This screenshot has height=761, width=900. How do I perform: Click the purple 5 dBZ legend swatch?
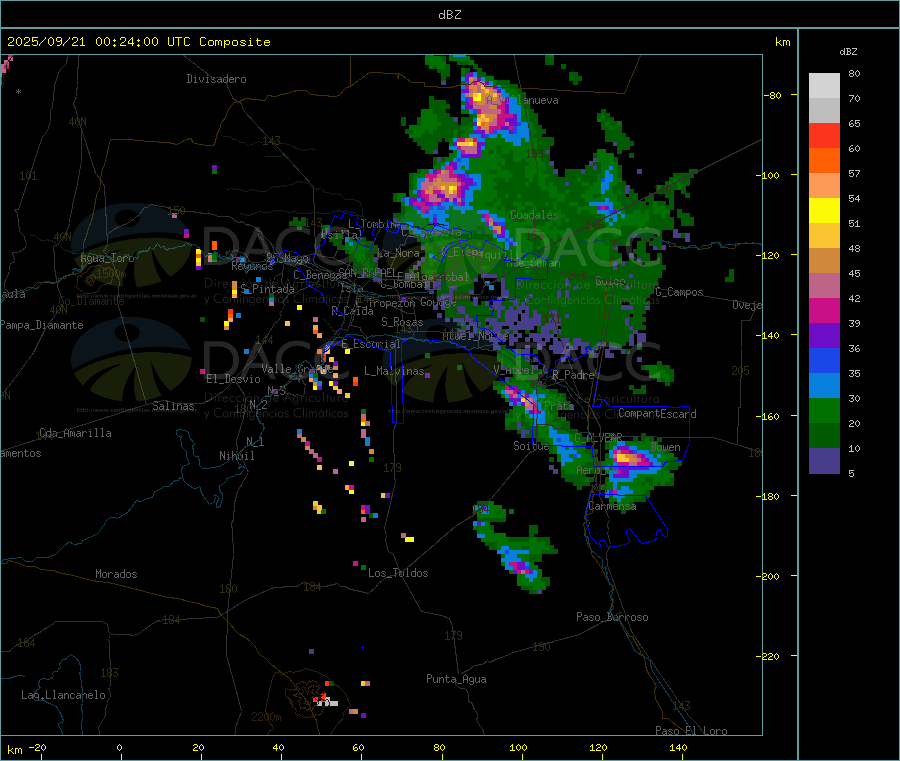click(824, 461)
